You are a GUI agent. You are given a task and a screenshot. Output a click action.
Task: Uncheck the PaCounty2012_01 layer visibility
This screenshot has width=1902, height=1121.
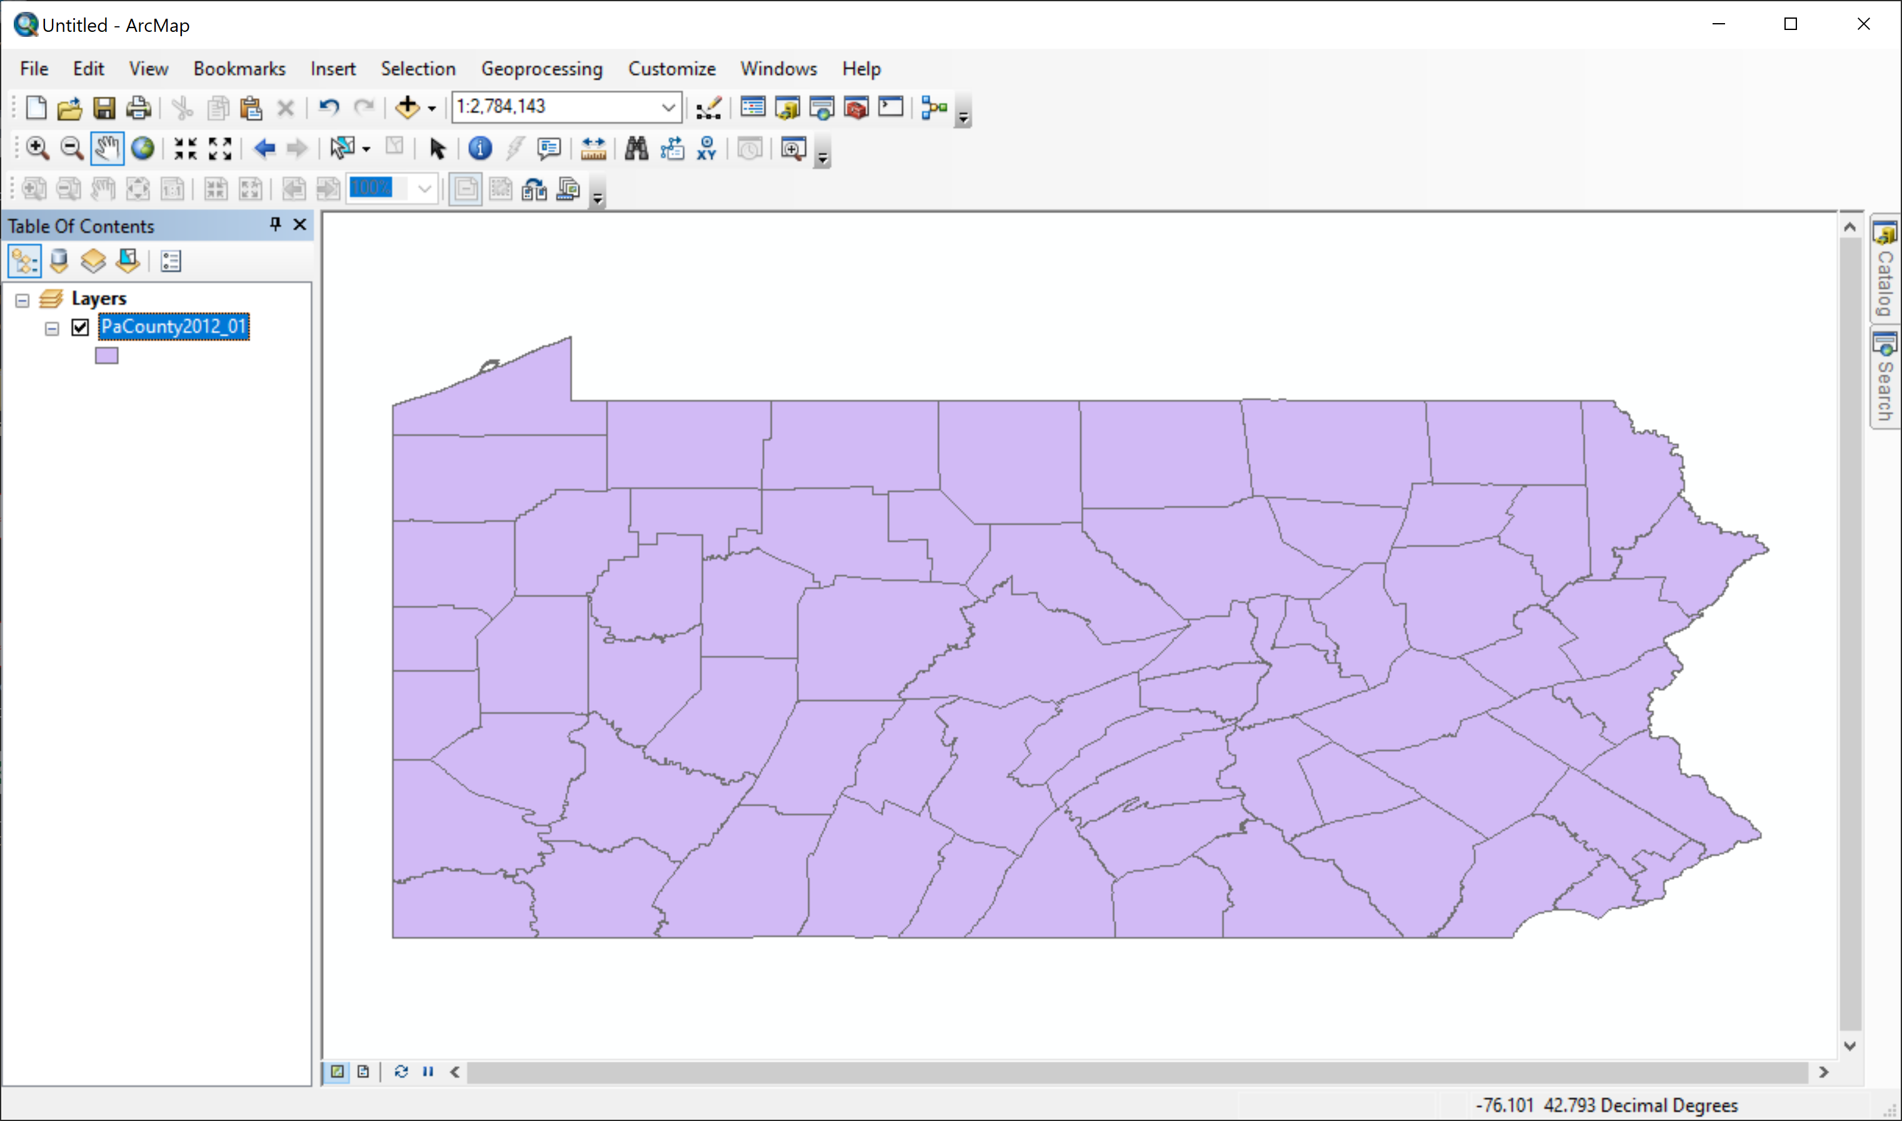tap(81, 327)
